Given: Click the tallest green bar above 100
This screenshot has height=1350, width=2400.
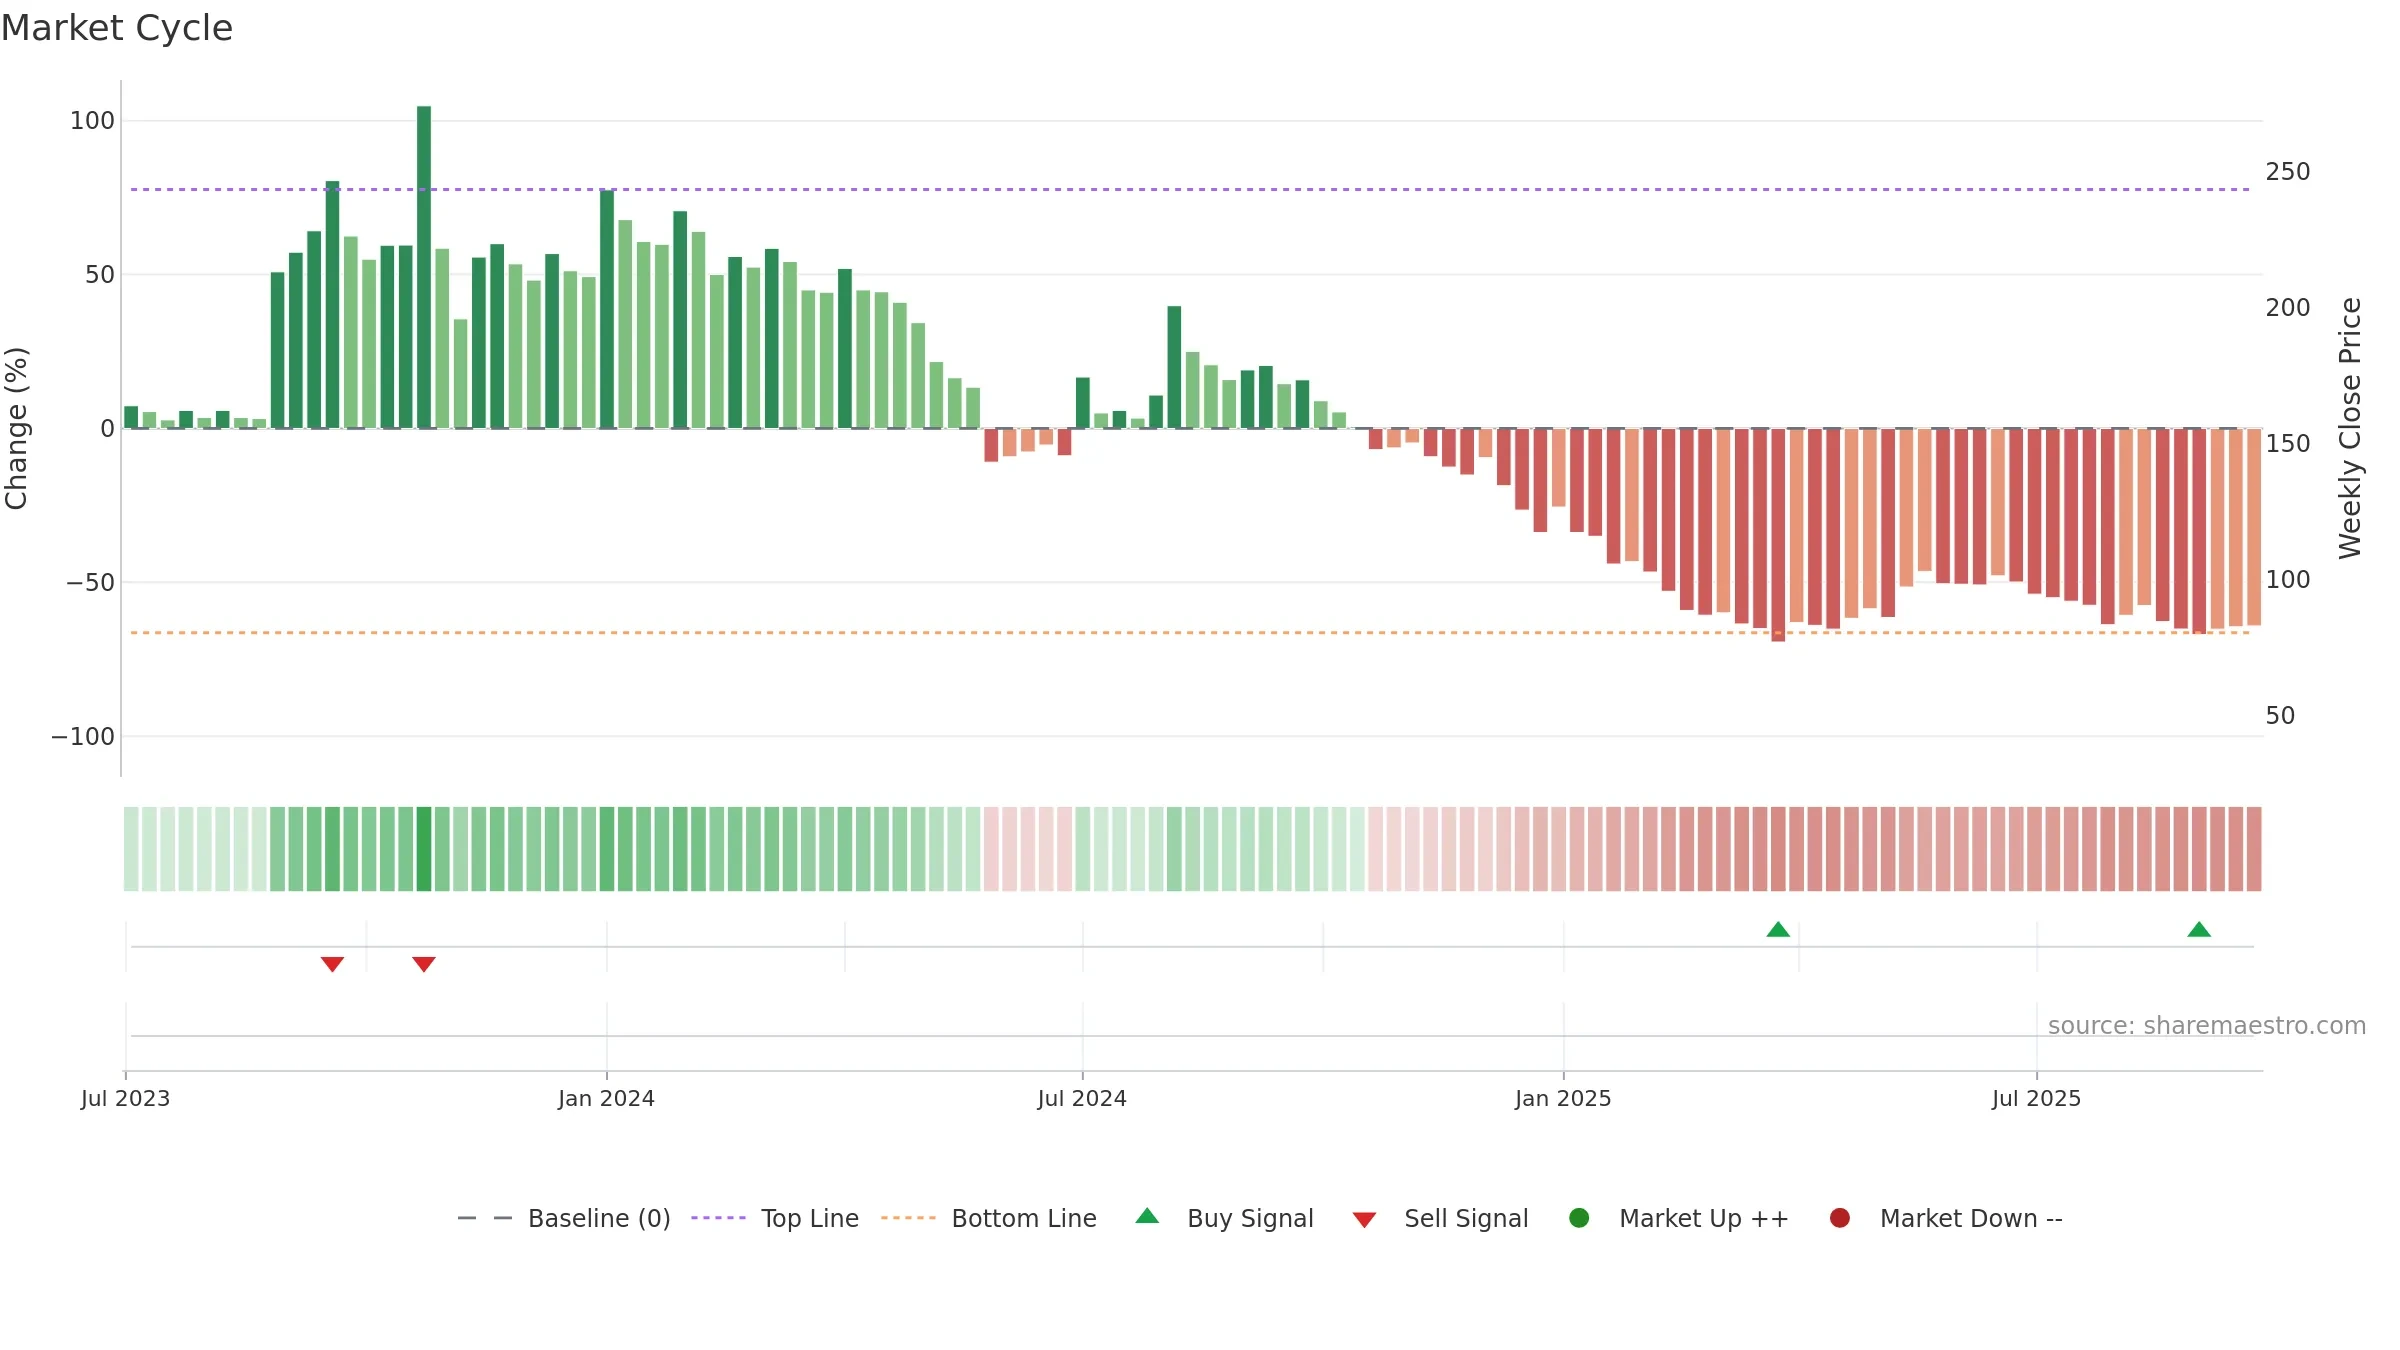Looking at the screenshot, I should click(424, 267).
